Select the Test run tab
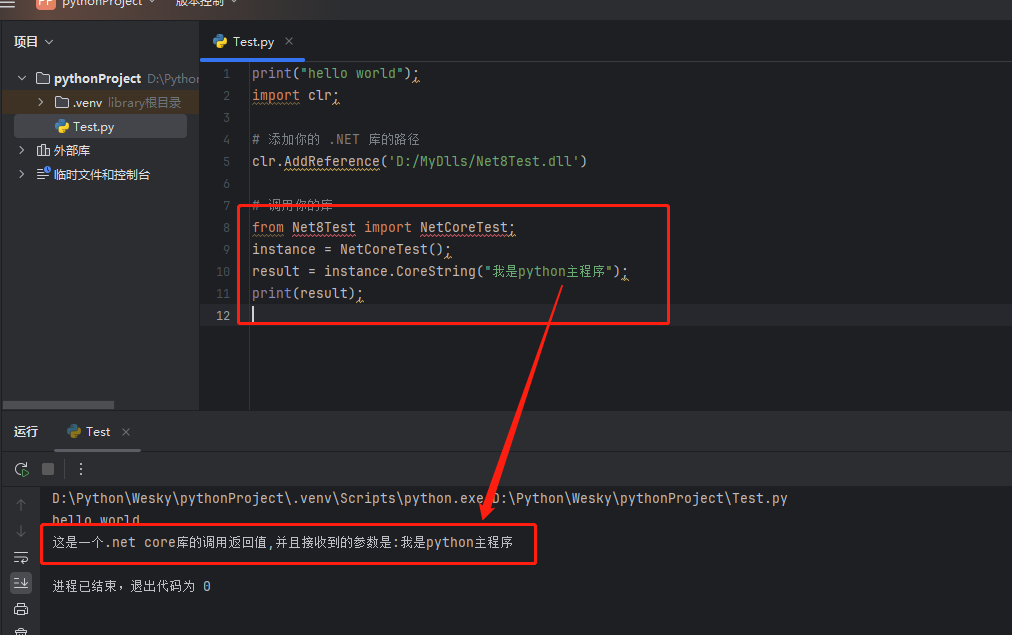This screenshot has width=1012, height=635. (97, 432)
